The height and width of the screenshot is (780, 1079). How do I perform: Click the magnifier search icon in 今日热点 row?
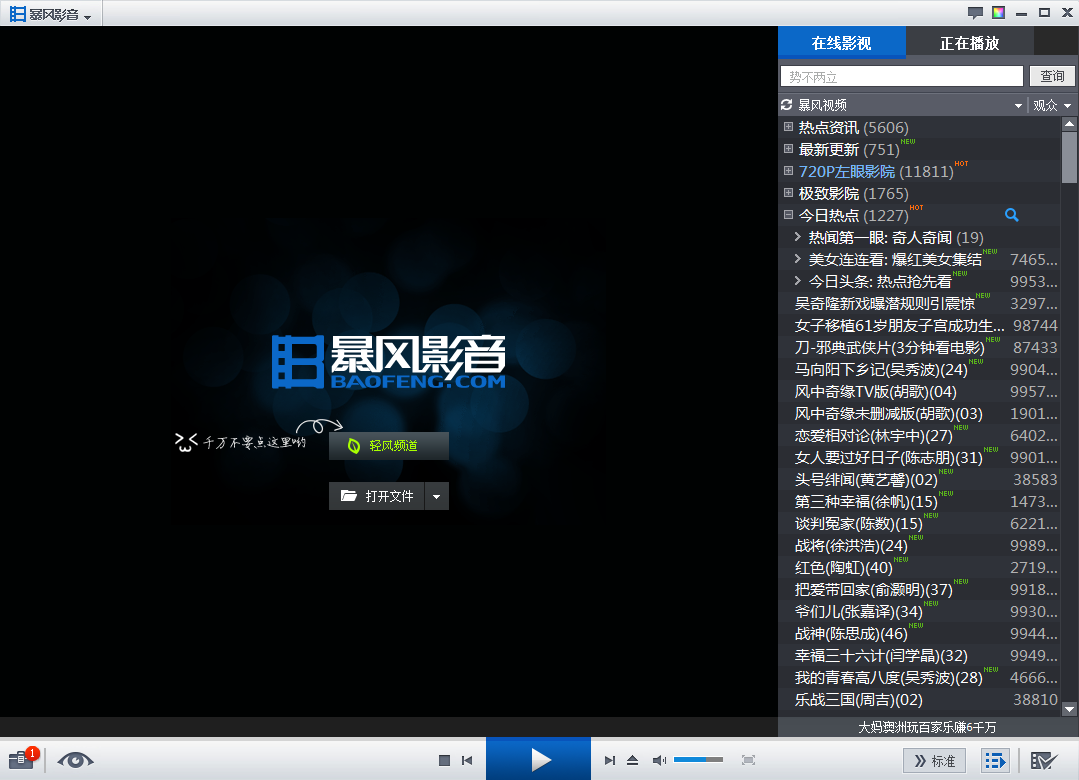(1011, 215)
